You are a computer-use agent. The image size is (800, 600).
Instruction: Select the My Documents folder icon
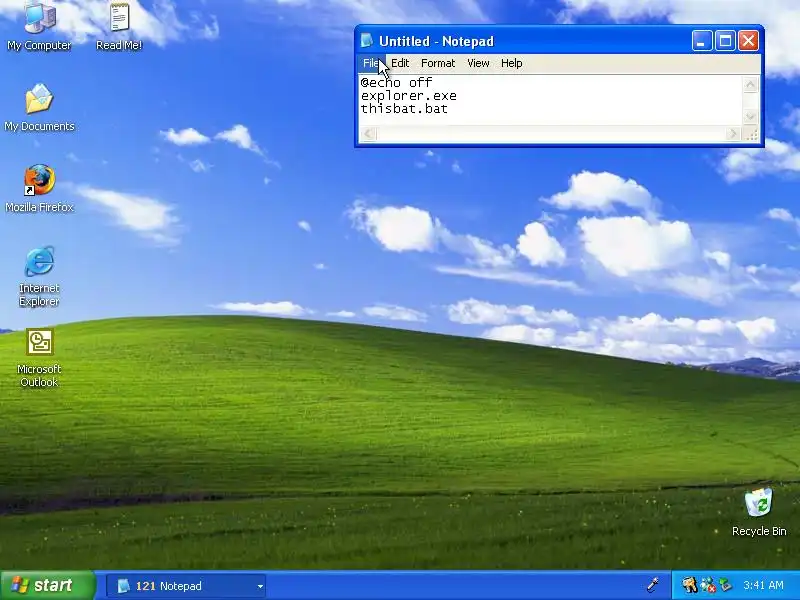[39, 108]
